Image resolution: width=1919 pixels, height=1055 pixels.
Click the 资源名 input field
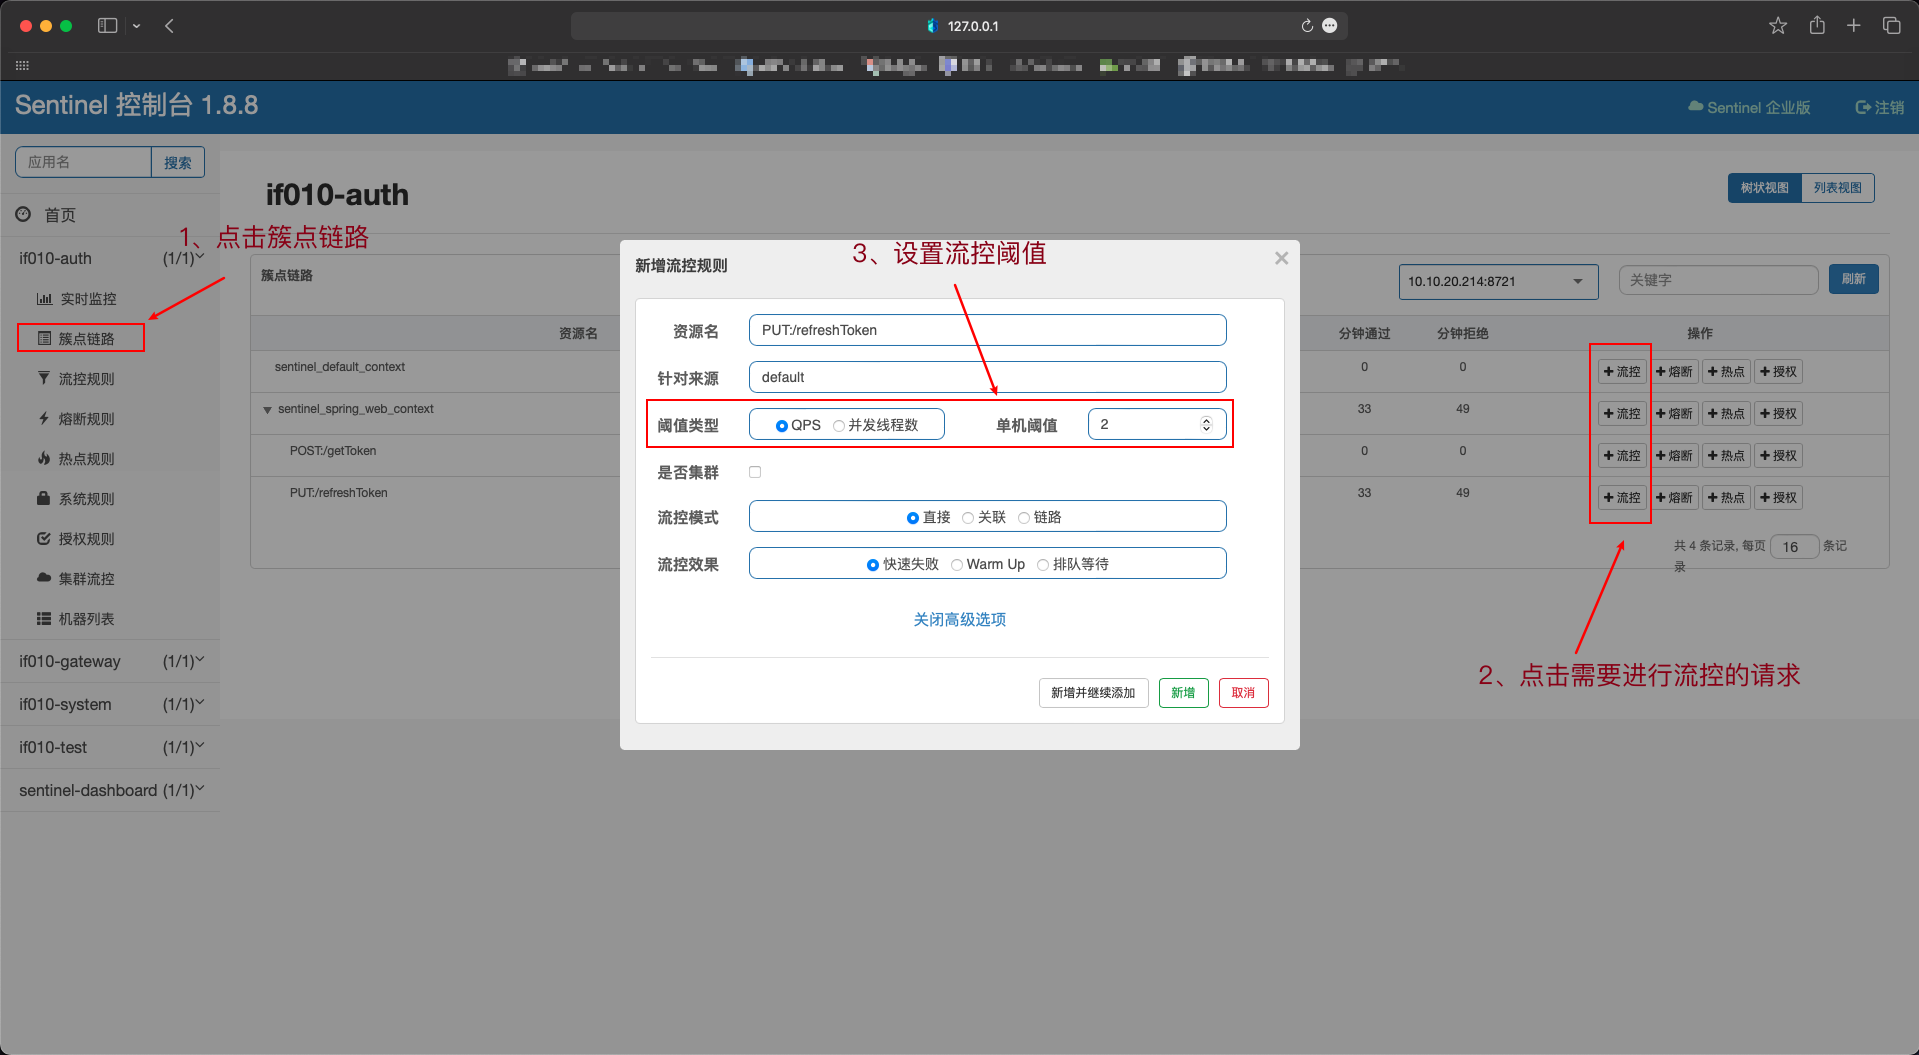pos(987,330)
